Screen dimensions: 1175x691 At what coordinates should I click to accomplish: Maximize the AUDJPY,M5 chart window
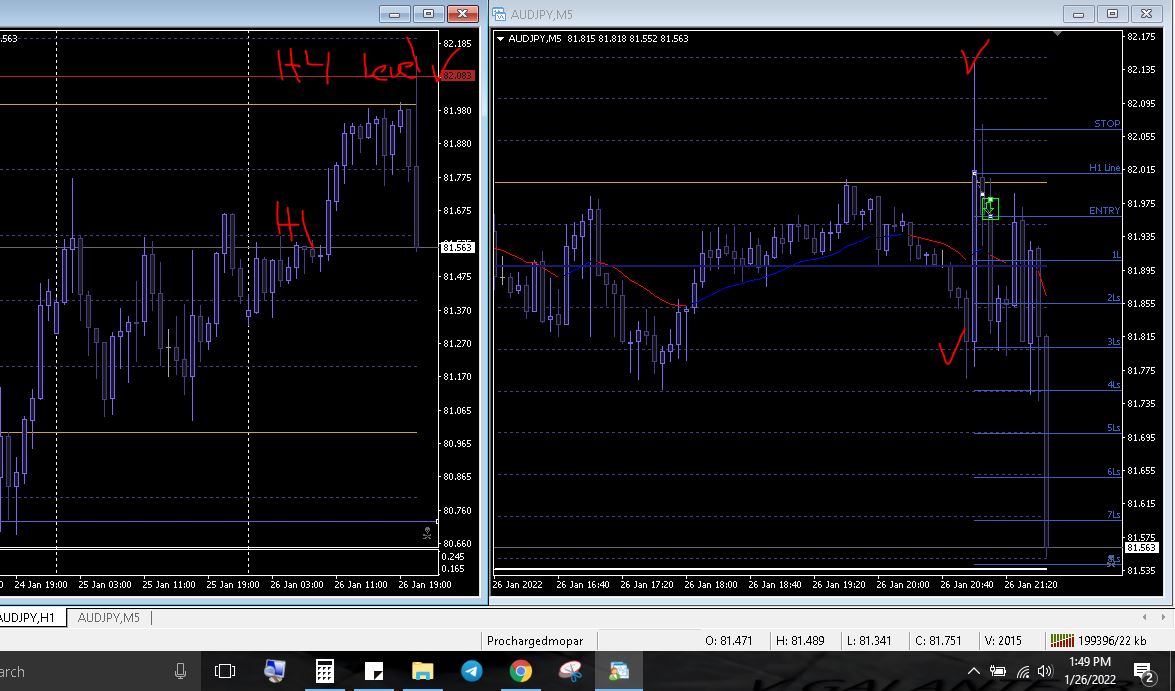coord(1112,13)
